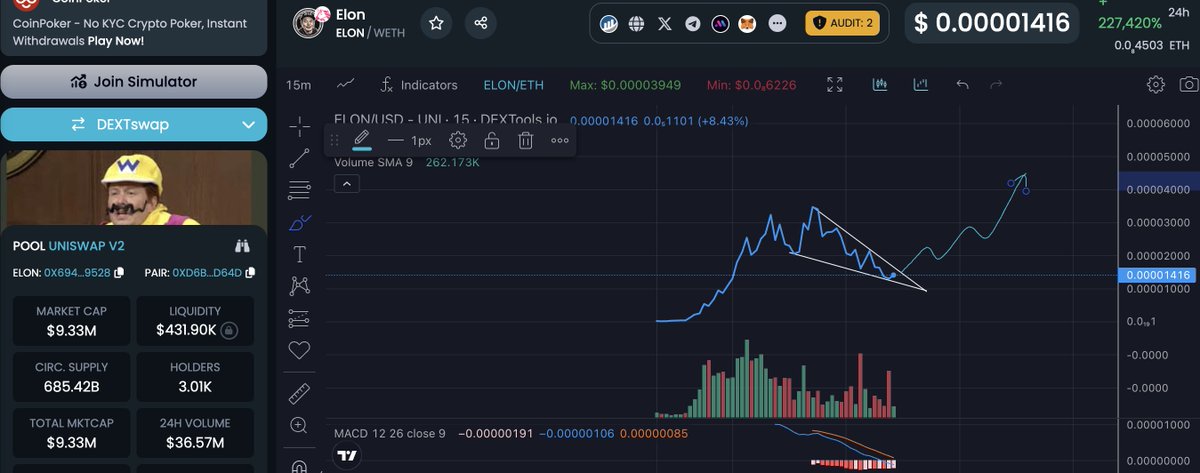The width and height of the screenshot is (1200, 473).
Task: Open the token's Telegram icon
Action: click(x=692, y=23)
